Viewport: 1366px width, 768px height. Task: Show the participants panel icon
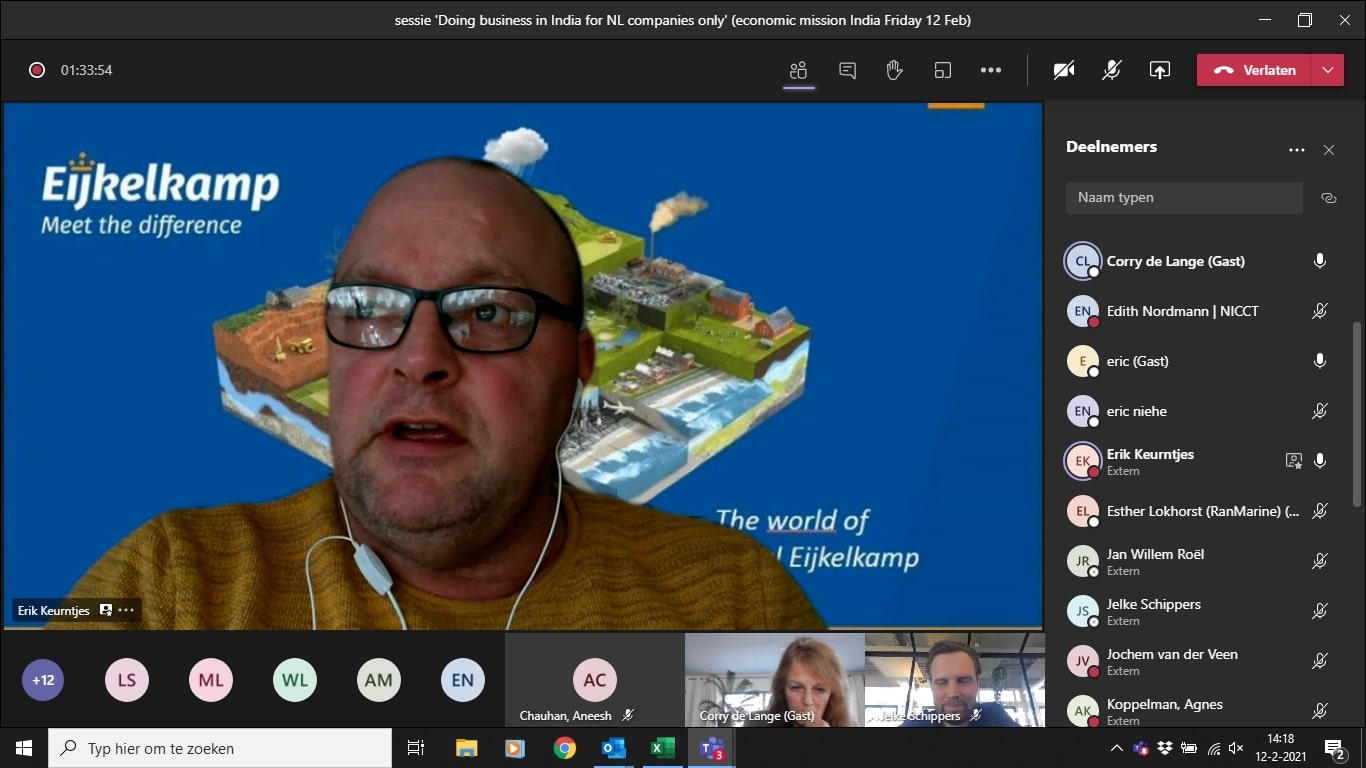coord(798,70)
